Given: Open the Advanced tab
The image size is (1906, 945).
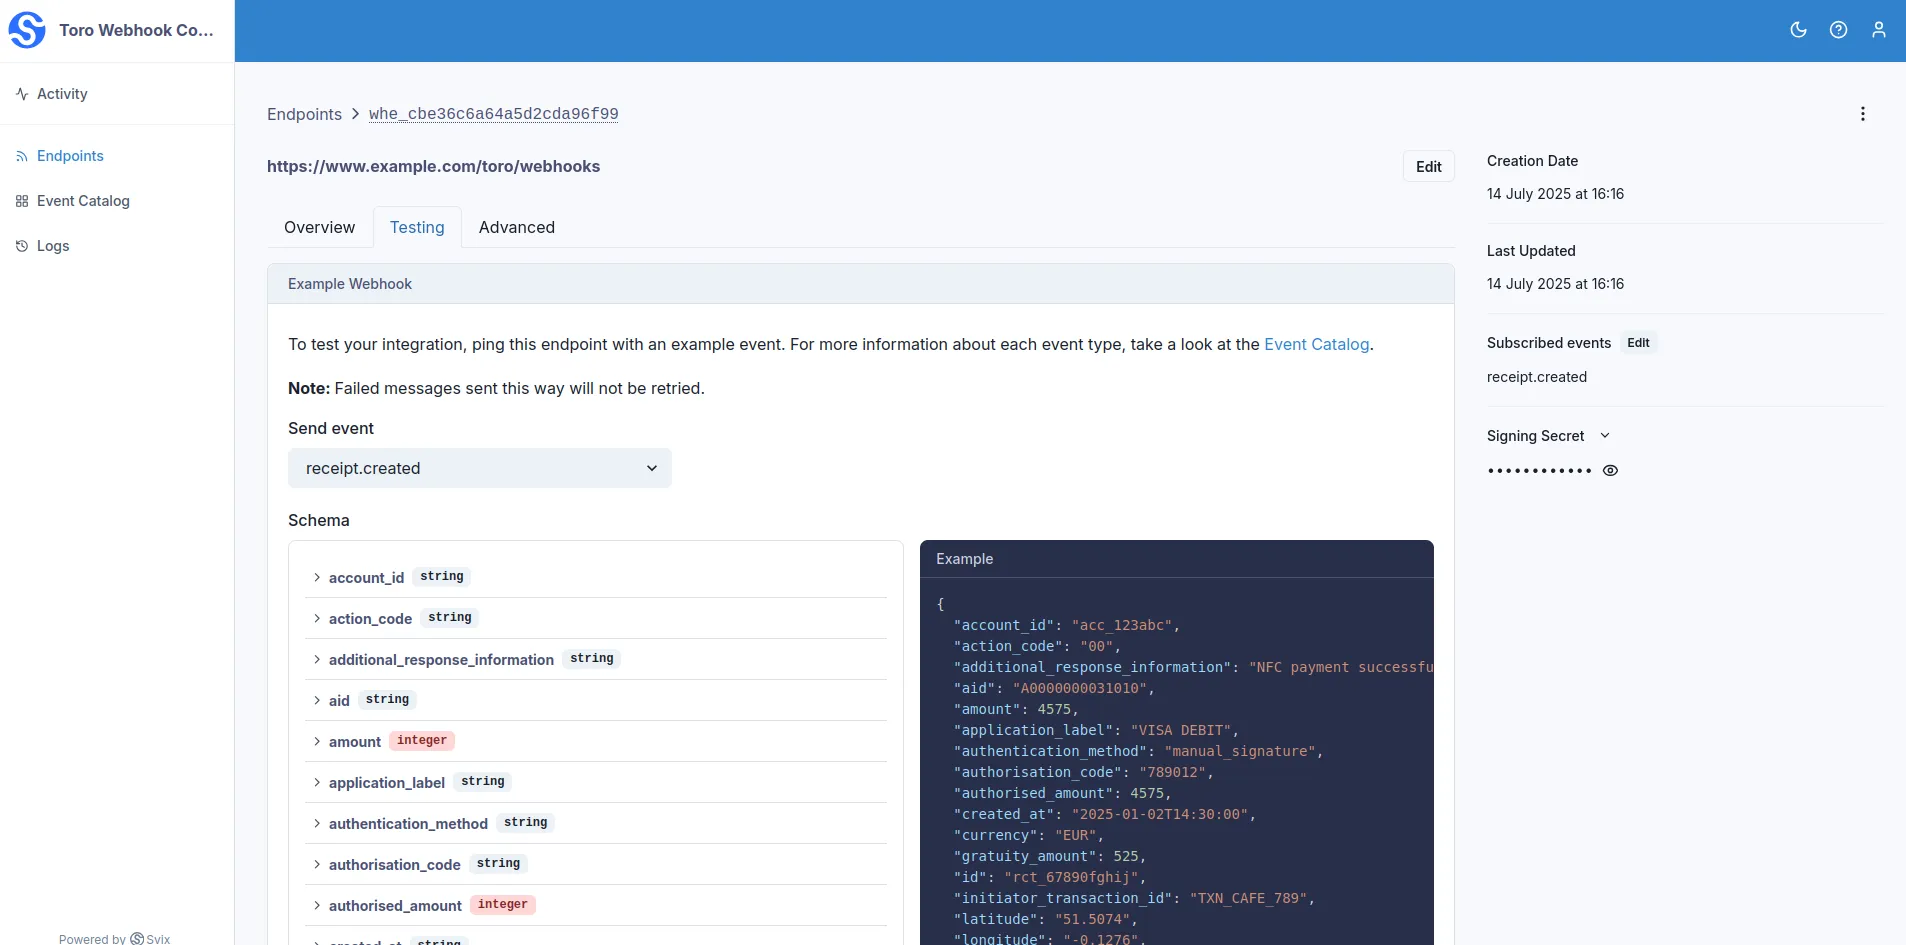Looking at the screenshot, I should click(x=517, y=227).
